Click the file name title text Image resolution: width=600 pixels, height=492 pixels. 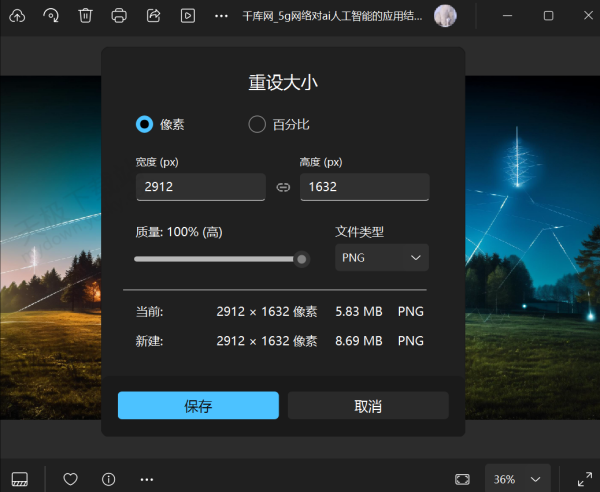point(332,16)
